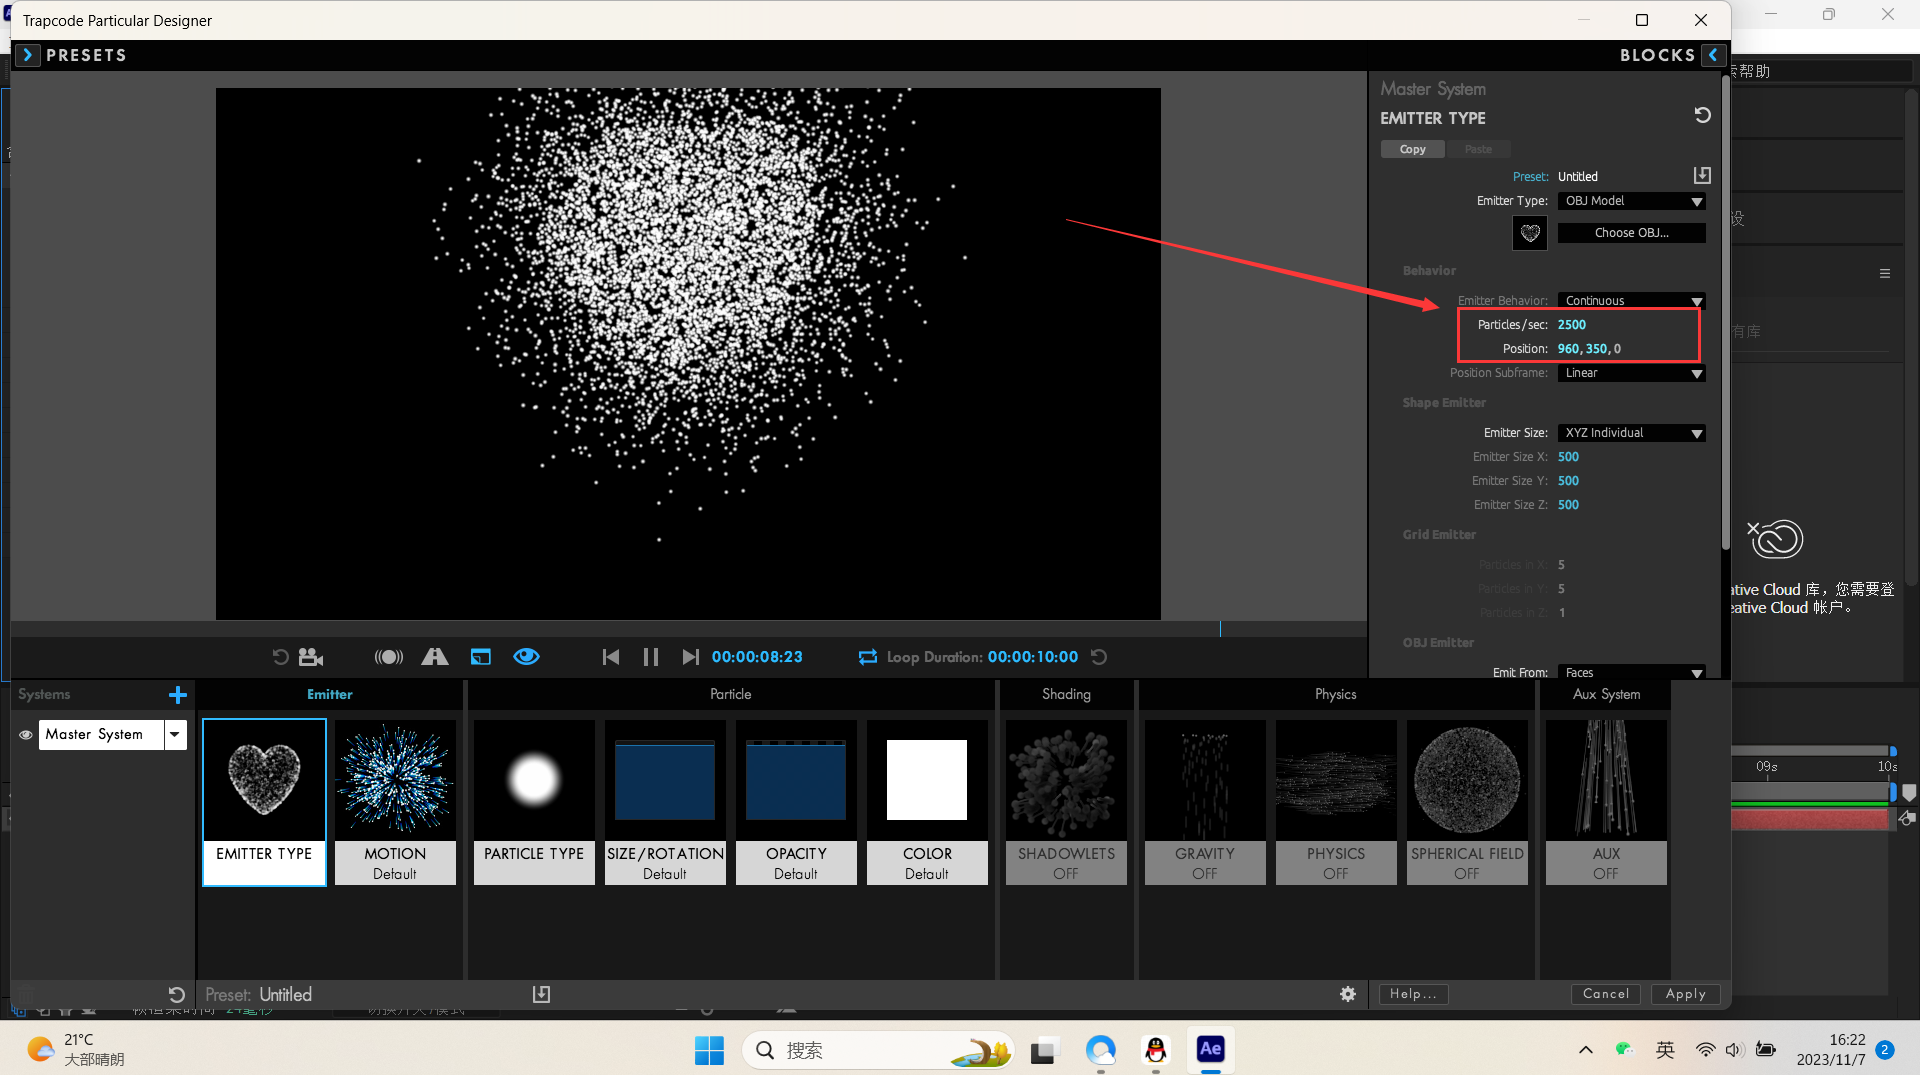The height and width of the screenshot is (1075, 1920).
Task: Select the MOTION block
Action: coord(395,802)
